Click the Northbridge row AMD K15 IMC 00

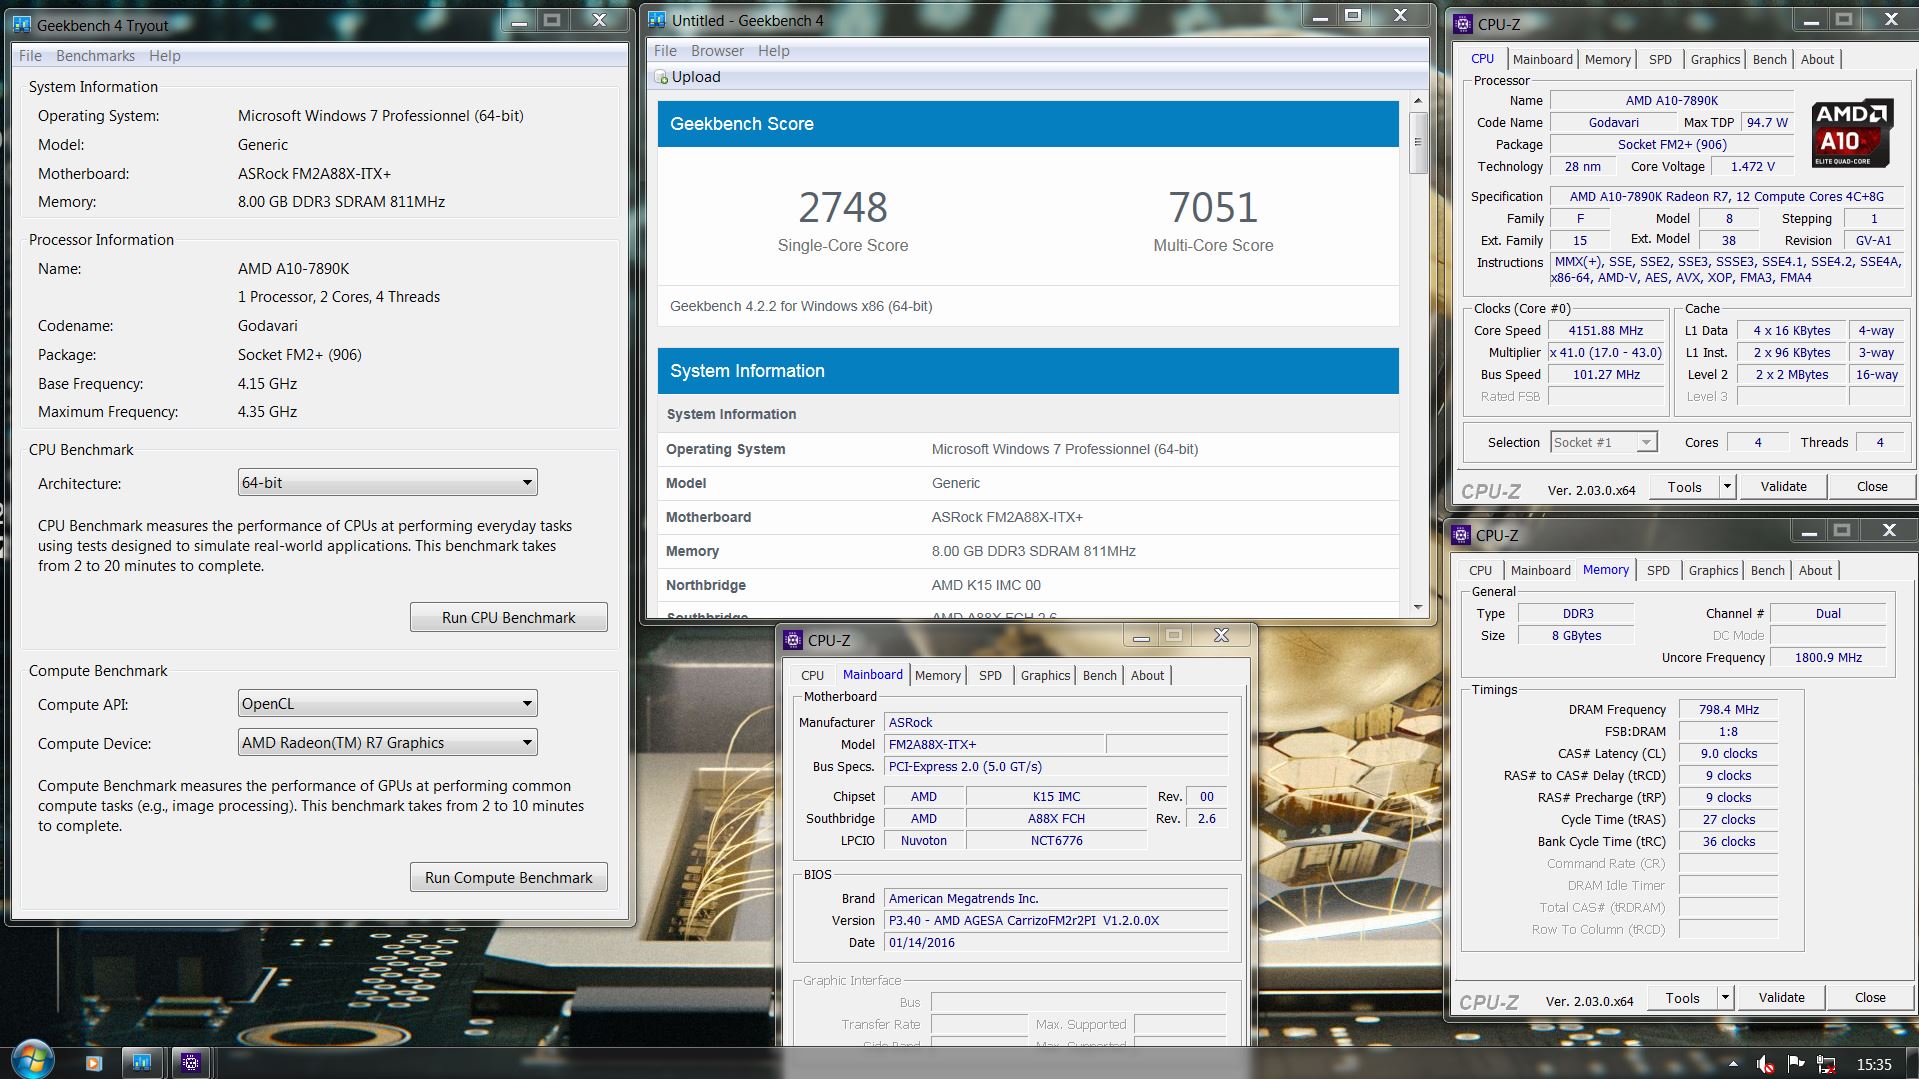1028,585
